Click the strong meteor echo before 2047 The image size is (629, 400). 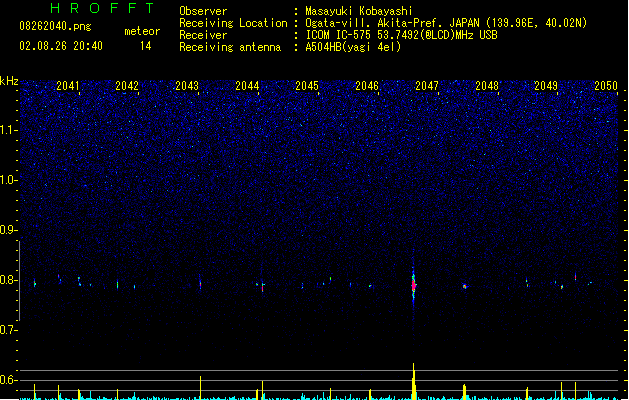click(x=414, y=285)
